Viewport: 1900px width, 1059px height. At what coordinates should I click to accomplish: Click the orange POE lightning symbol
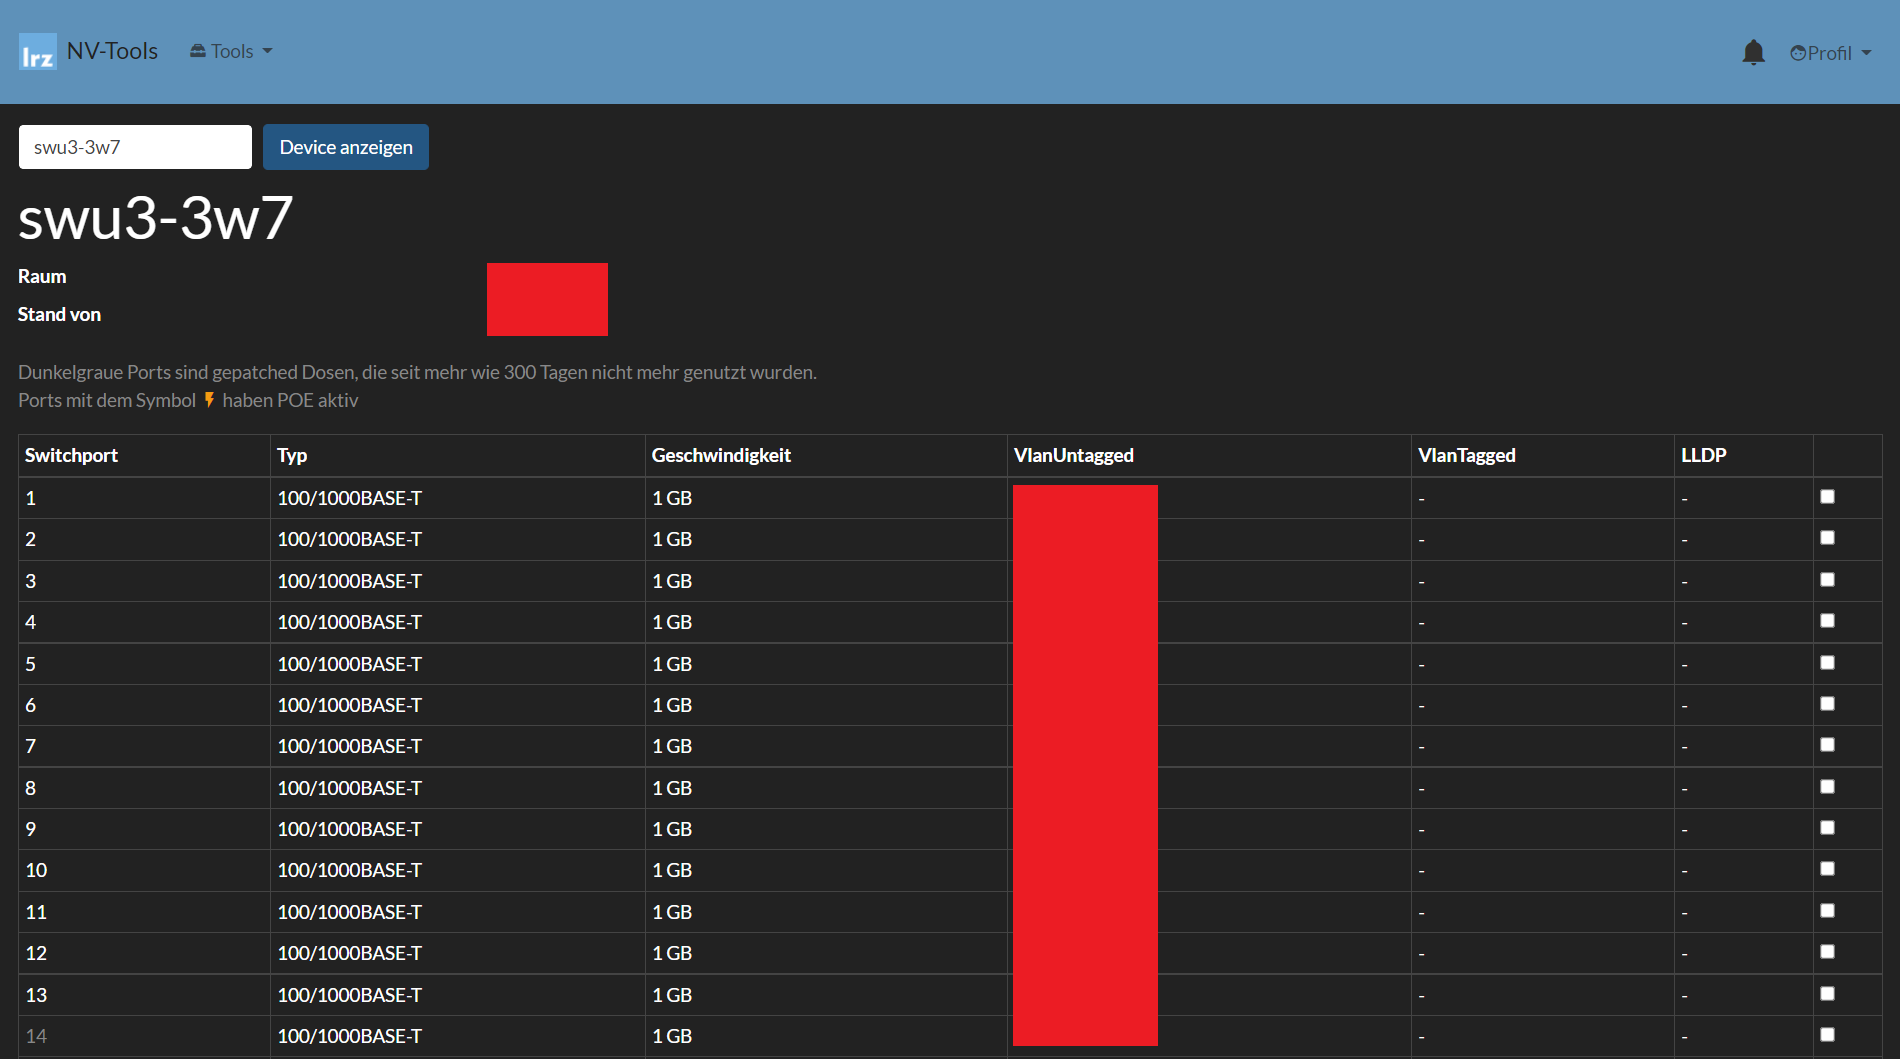tap(209, 400)
